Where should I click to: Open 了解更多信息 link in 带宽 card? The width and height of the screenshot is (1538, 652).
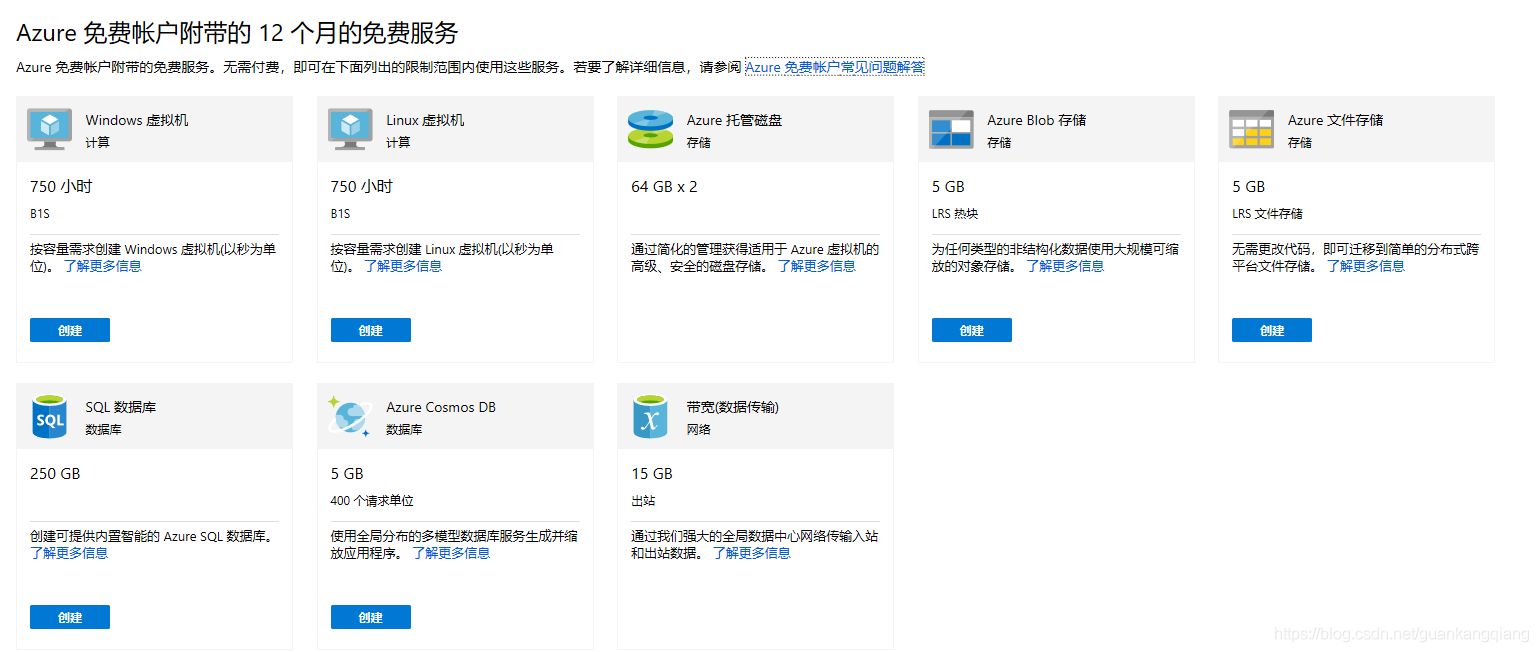click(x=751, y=553)
